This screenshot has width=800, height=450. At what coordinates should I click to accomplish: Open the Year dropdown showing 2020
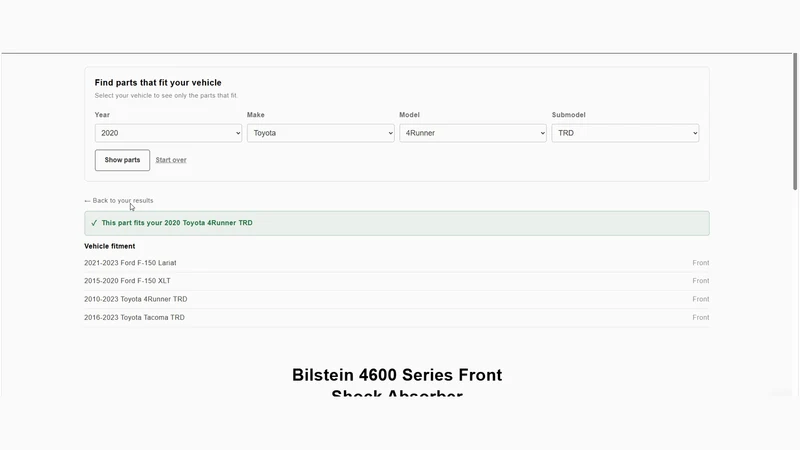(168, 133)
